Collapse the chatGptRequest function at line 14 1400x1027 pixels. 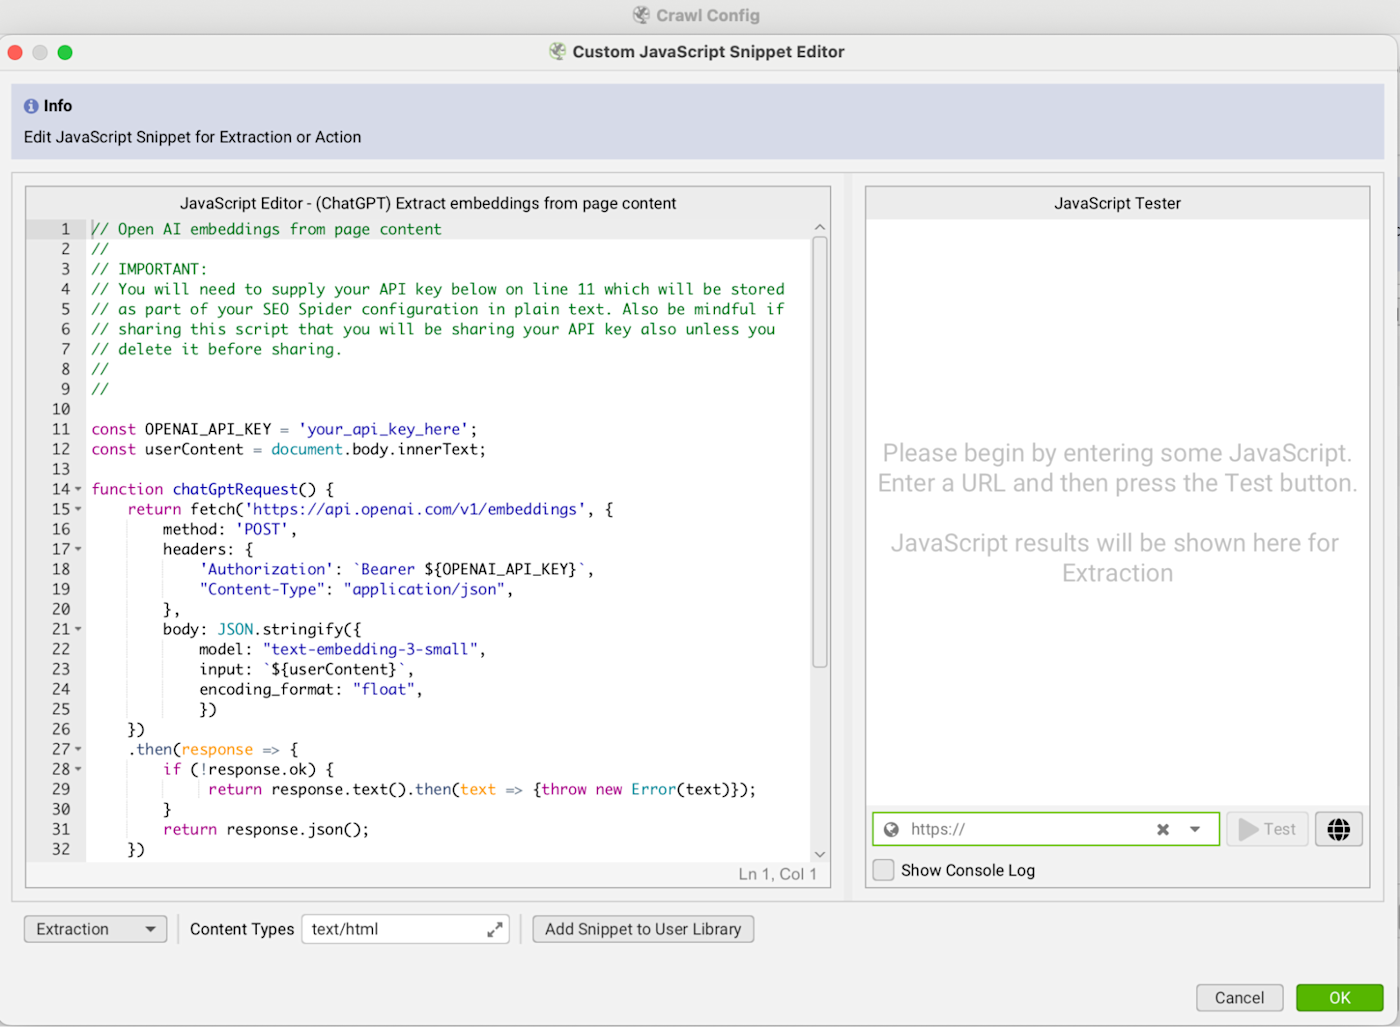pos(79,489)
